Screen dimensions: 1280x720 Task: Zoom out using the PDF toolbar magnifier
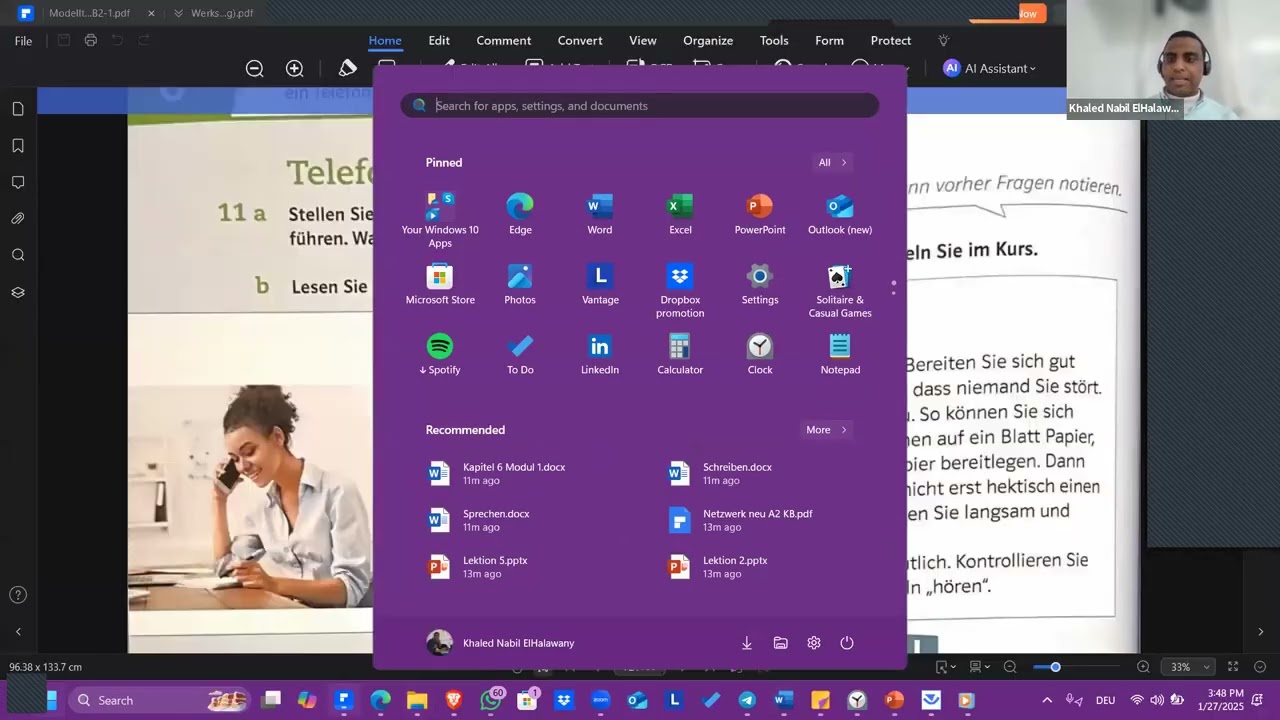click(255, 68)
